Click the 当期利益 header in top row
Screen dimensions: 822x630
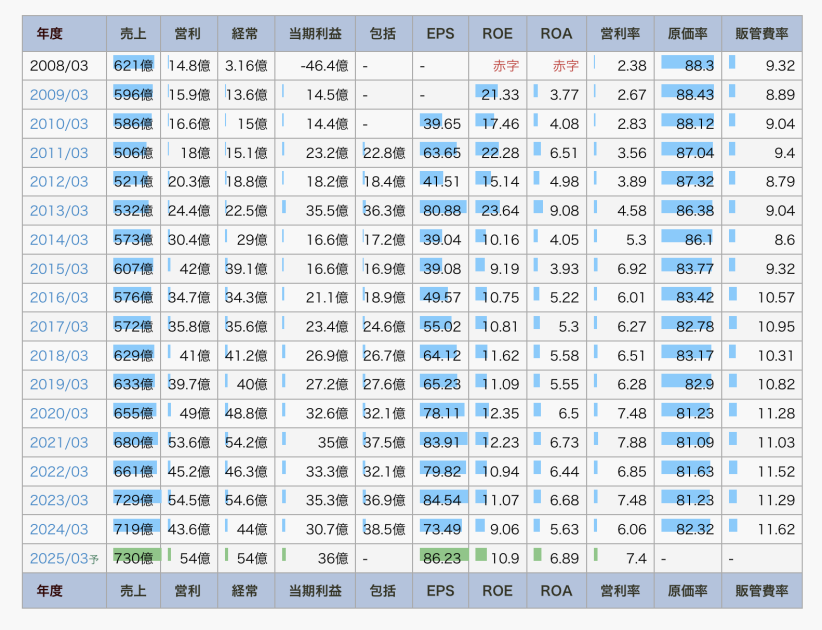tap(314, 33)
